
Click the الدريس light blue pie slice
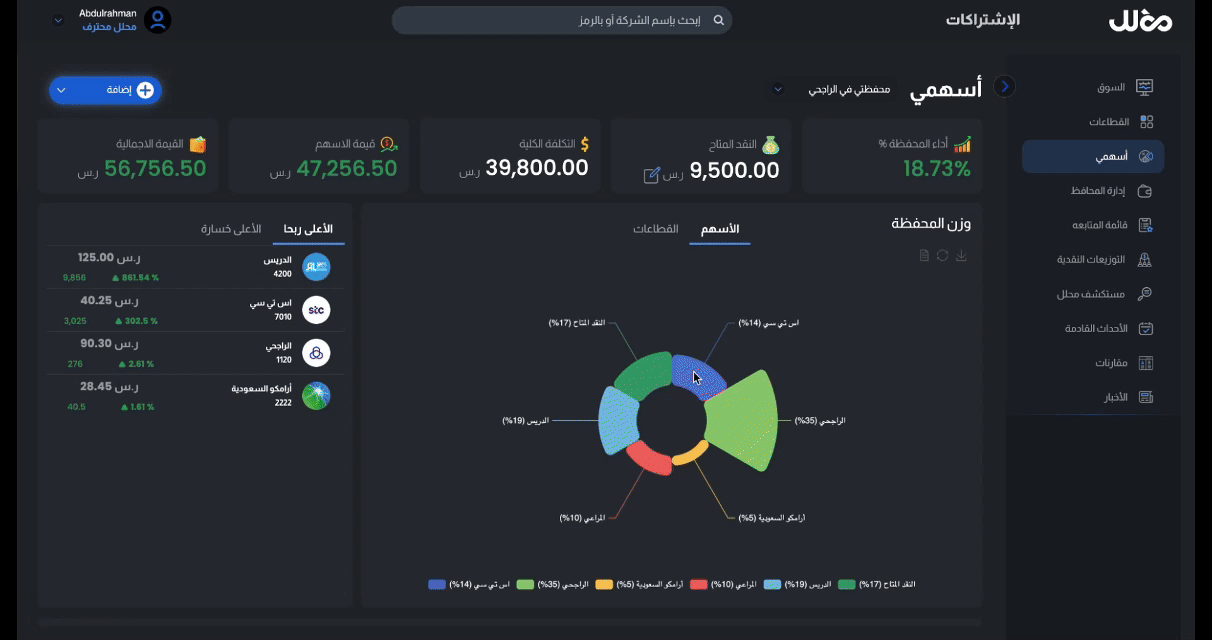(x=617, y=420)
